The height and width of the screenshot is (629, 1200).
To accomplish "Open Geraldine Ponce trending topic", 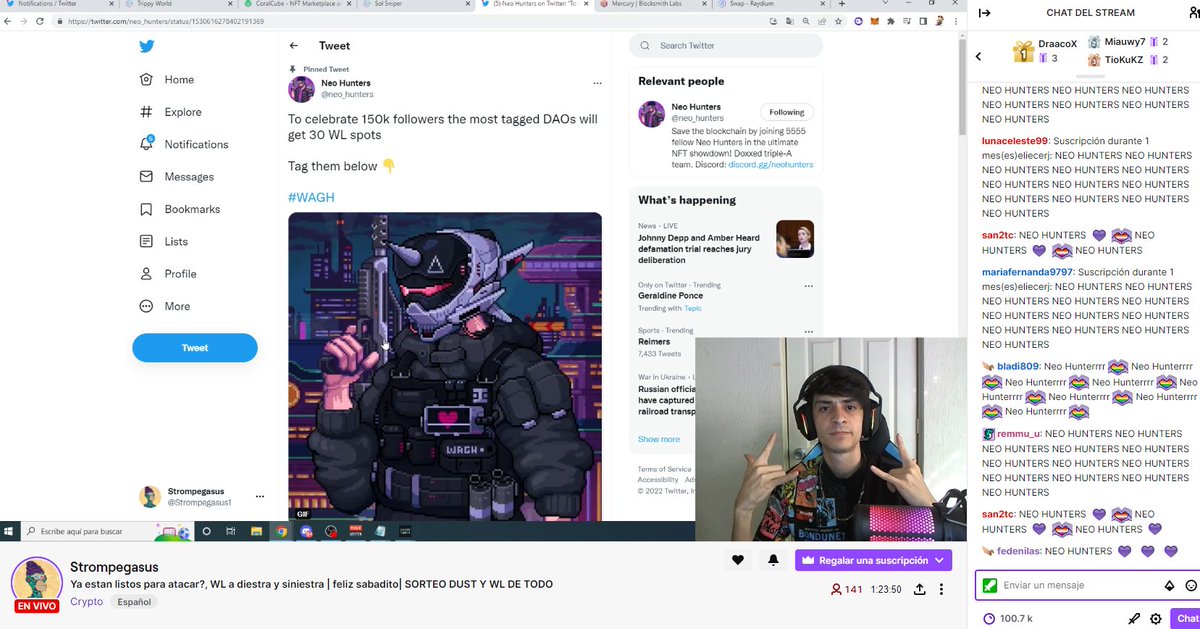I will (671, 296).
